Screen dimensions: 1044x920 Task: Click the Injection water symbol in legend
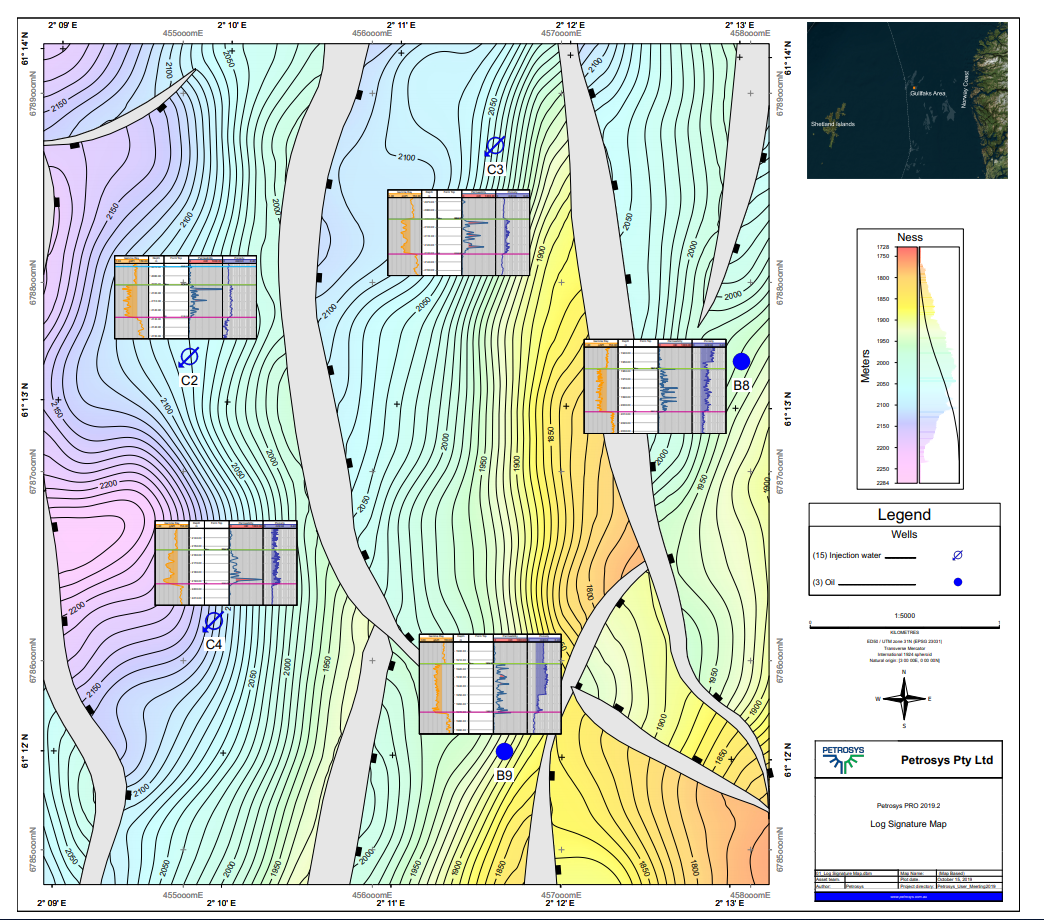point(957,555)
